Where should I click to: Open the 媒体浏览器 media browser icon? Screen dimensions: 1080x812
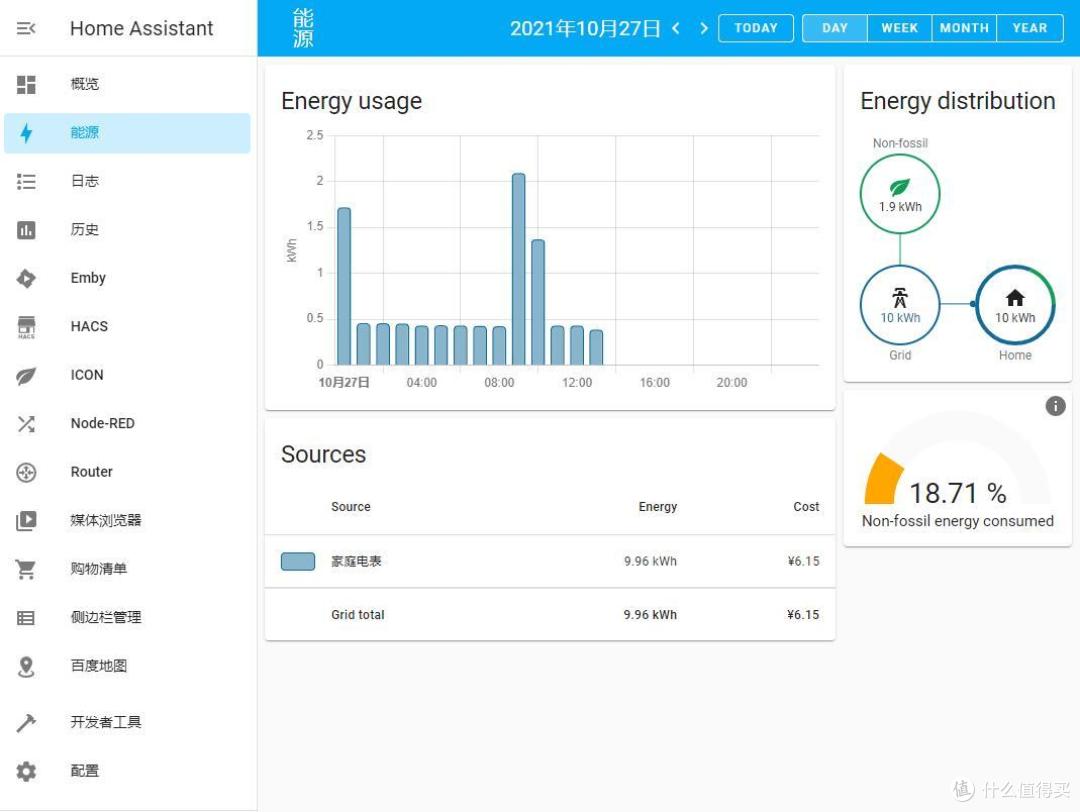pos(26,521)
